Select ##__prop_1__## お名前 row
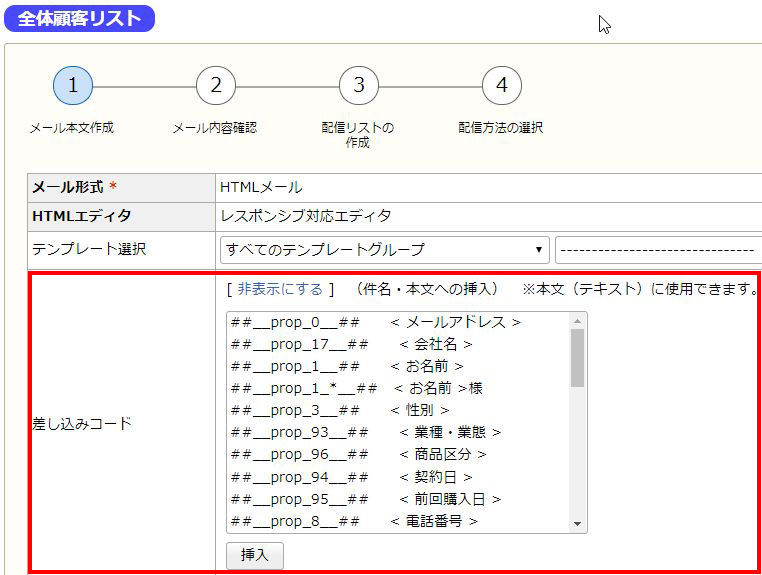This screenshot has width=762, height=575. (x=398, y=366)
